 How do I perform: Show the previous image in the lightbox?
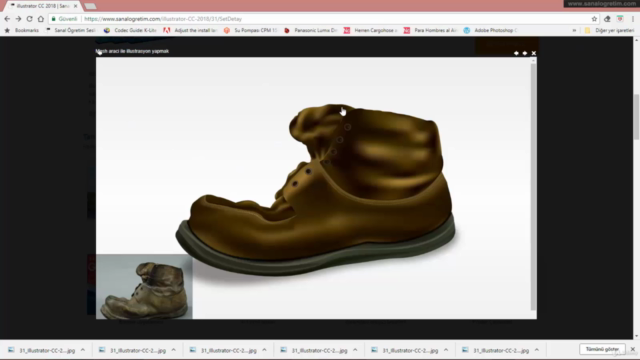point(516,53)
